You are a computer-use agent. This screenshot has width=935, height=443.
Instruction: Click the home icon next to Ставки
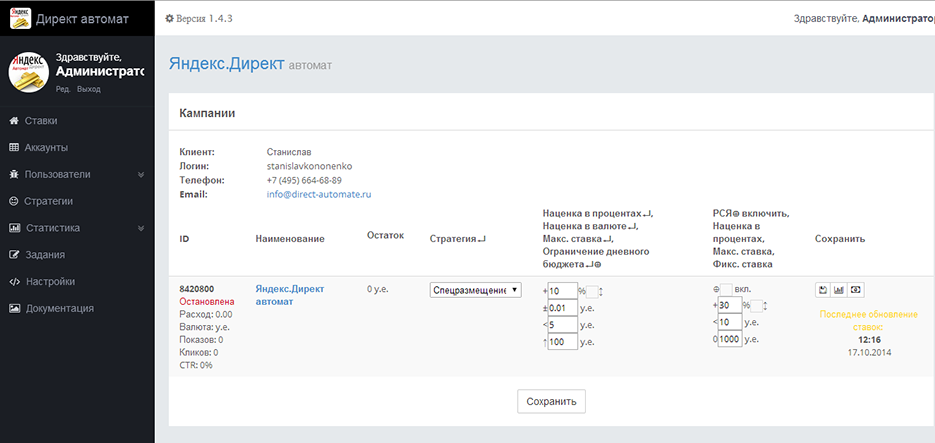point(14,121)
